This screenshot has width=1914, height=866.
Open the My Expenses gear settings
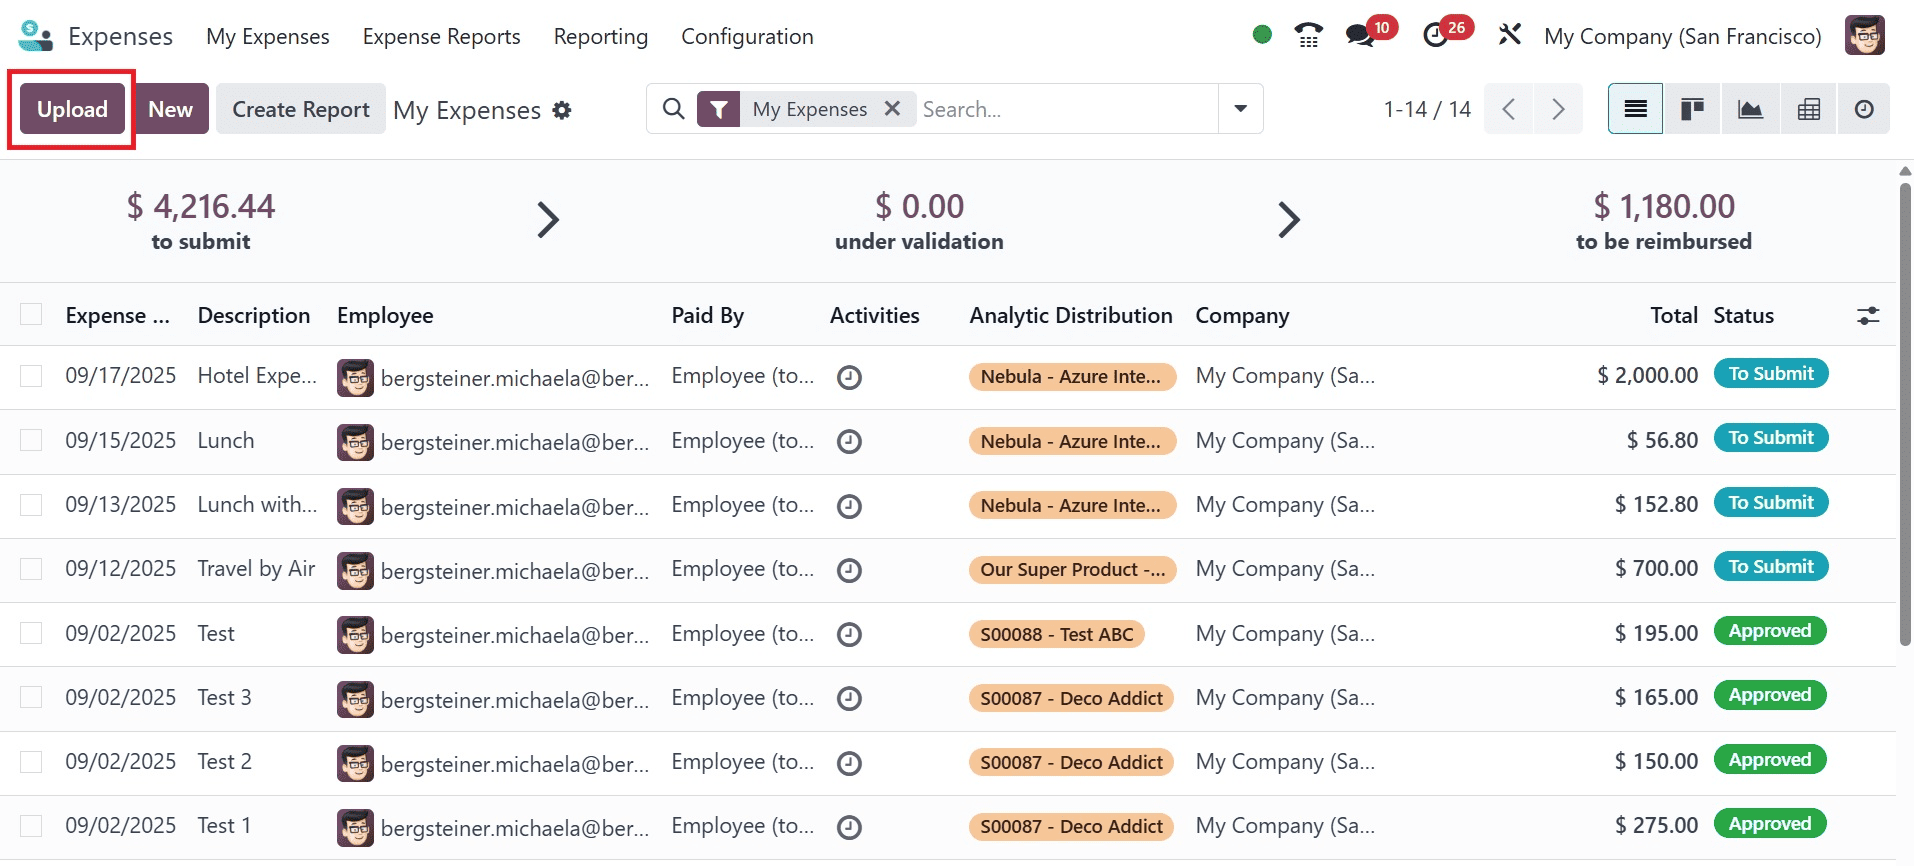click(x=562, y=110)
